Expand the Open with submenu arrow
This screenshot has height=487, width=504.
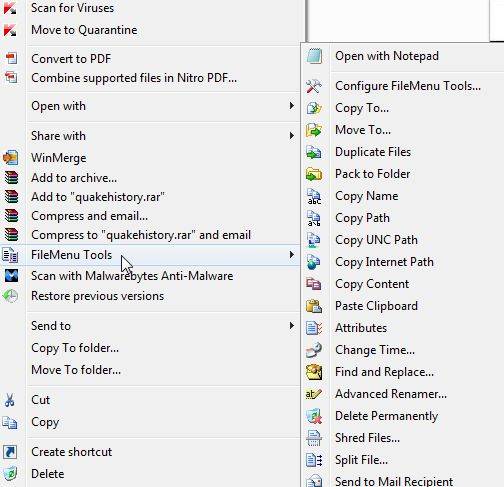pyautogui.click(x=292, y=106)
